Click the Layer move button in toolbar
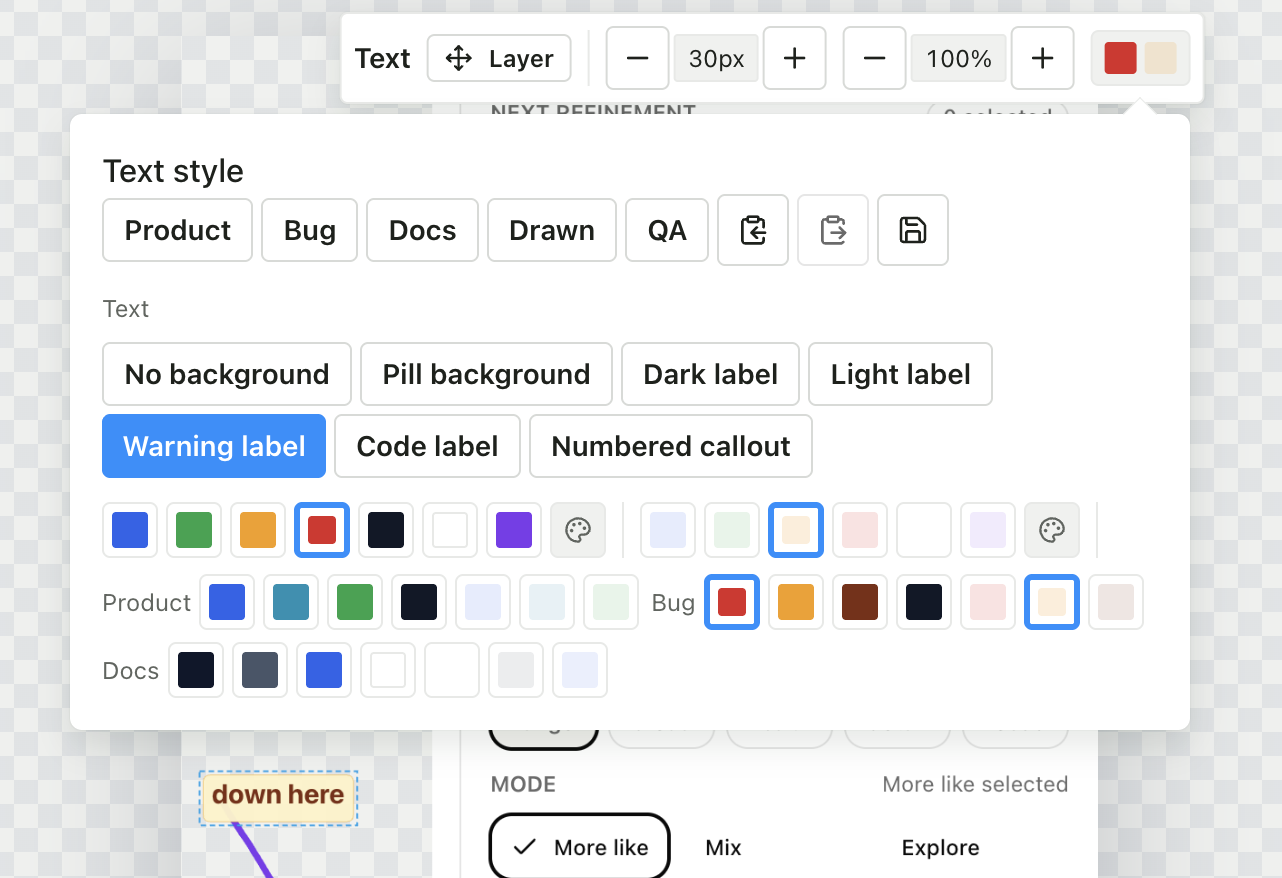This screenshot has width=1282, height=878. click(x=499, y=59)
